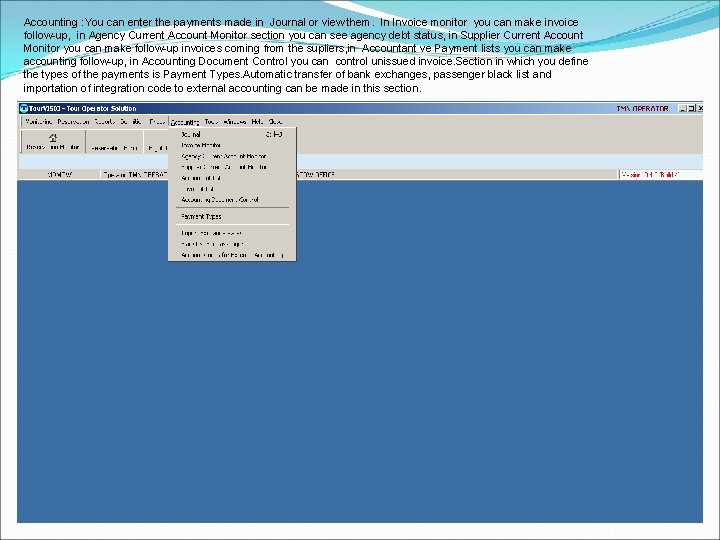This screenshot has height=540, width=720.
Task: Select Payment List menu entry
Action: point(232,189)
